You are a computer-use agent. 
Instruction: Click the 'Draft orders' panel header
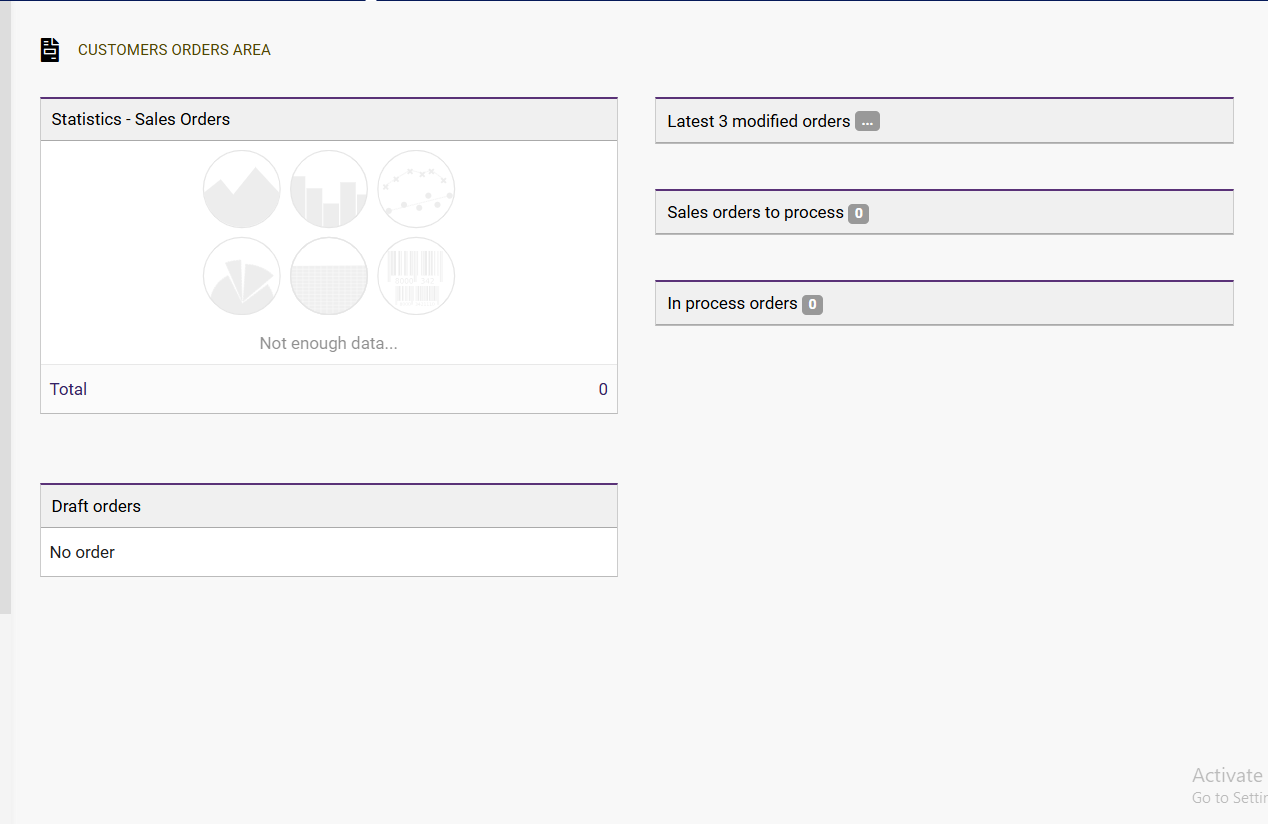(x=96, y=506)
